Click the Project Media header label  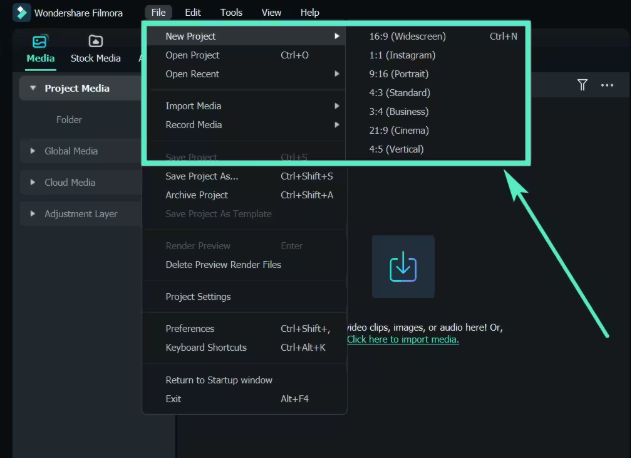pos(77,88)
